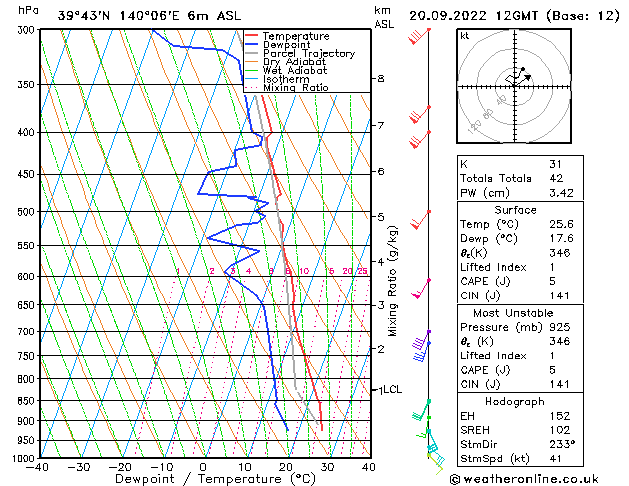Click the date '20.09.2022 12GMT' title
The width and height of the screenshot is (629, 486).
[473, 16]
